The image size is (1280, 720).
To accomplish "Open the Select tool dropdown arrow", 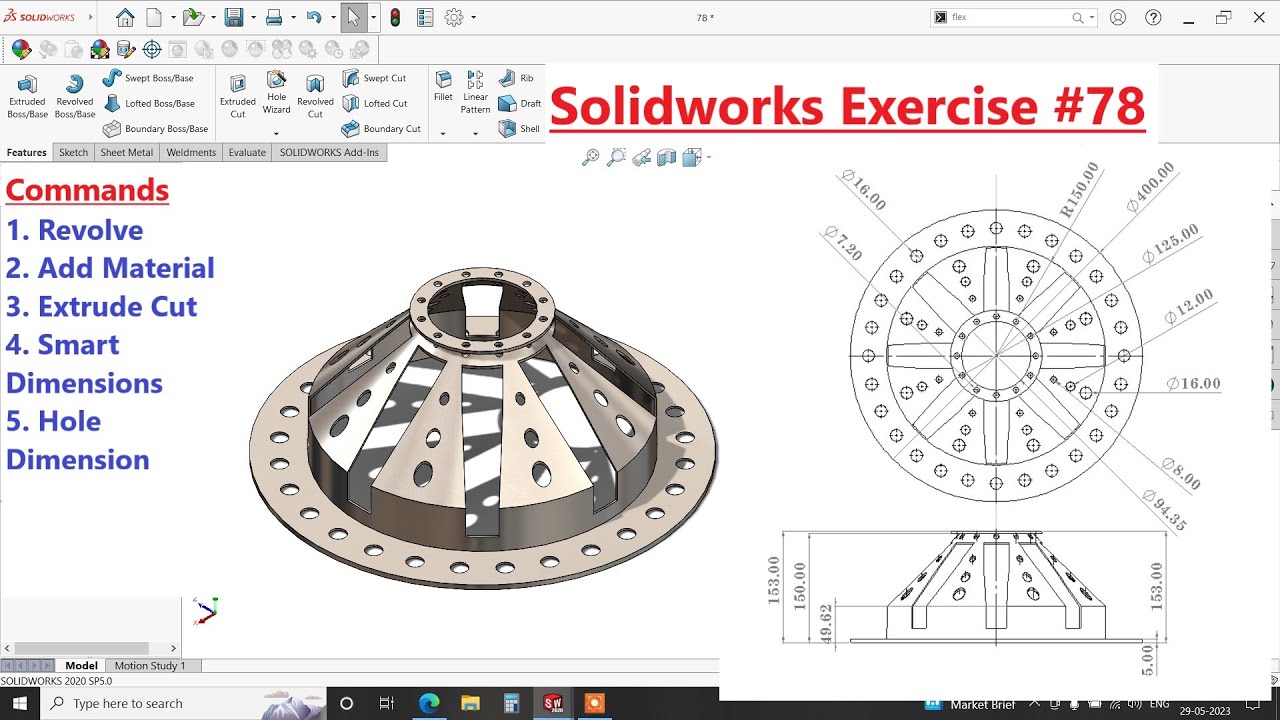I will click(373, 18).
